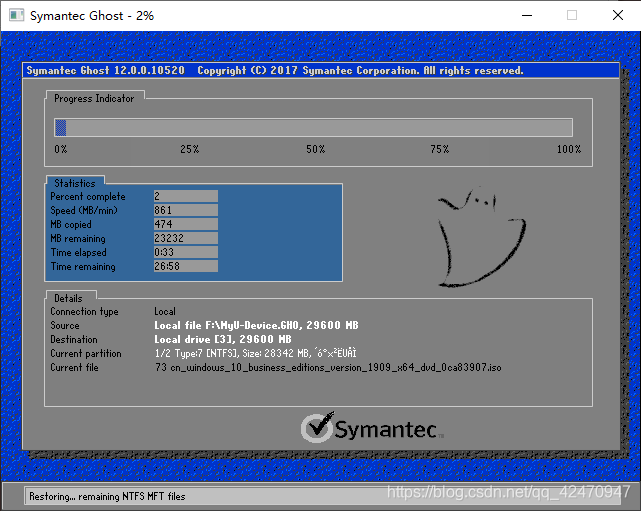
Task: Click the Time elapsed label
Action: pyautogui.click(x=78, y=253)
